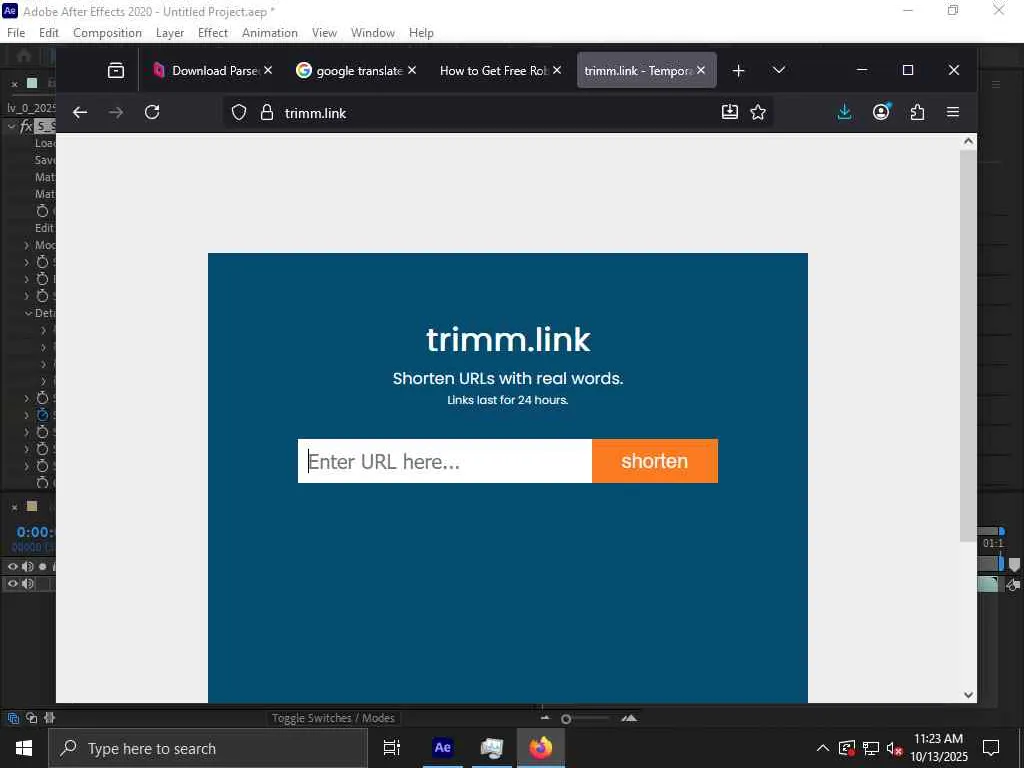
Task: Open the Composition menu
Action: coord(107,33)
